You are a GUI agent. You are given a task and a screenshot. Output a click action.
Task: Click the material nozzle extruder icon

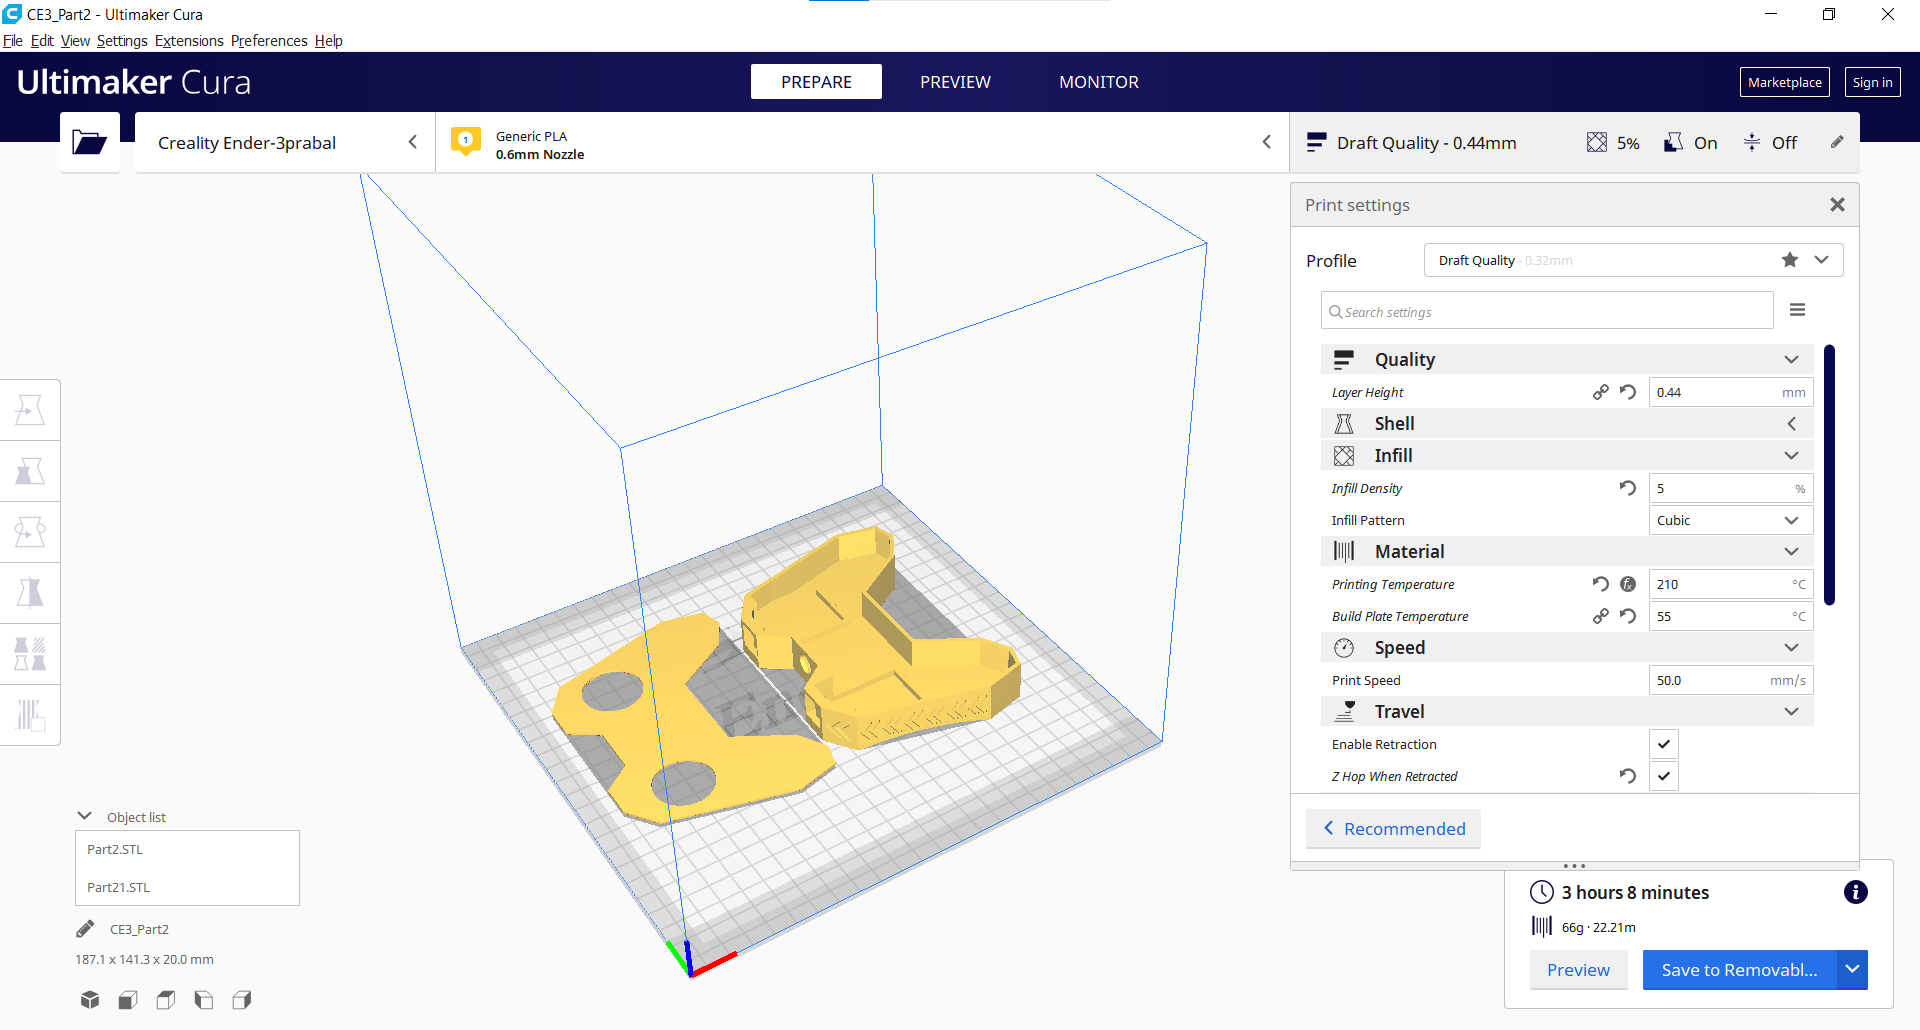coord(465,141)
